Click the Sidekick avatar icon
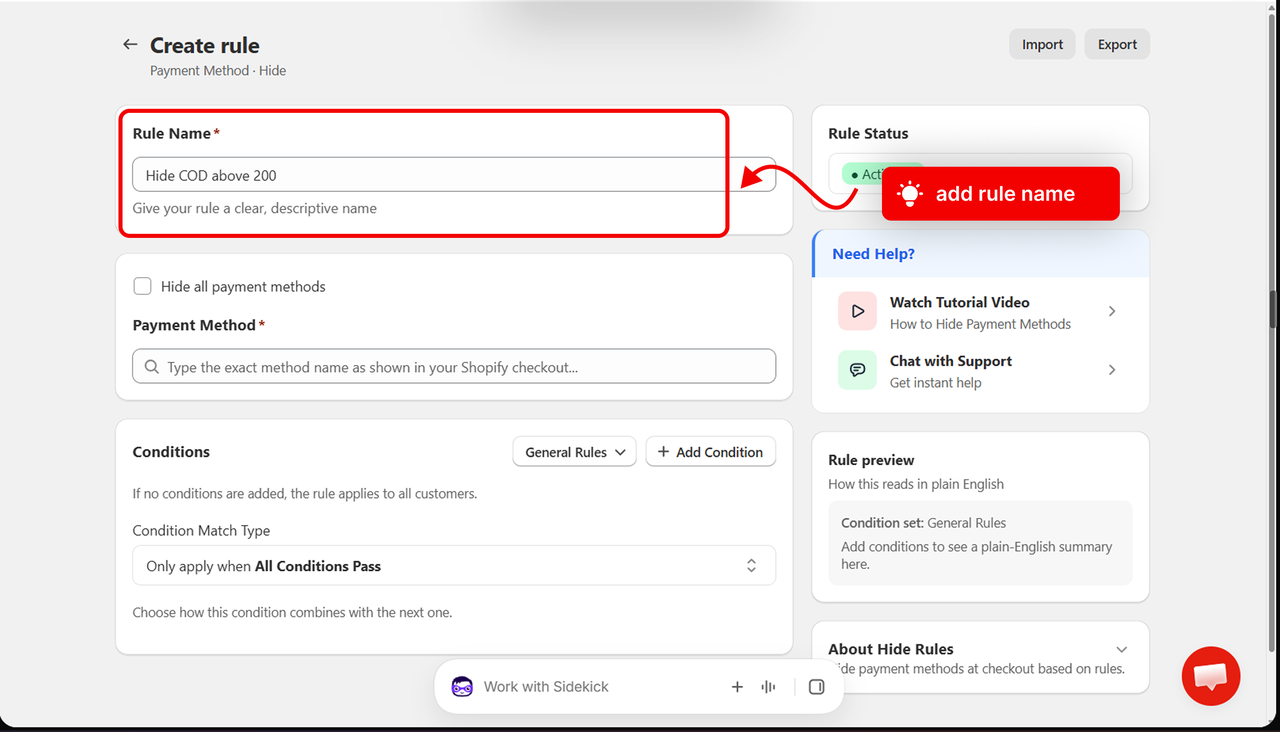1280x732 pixels. point(462,687)
